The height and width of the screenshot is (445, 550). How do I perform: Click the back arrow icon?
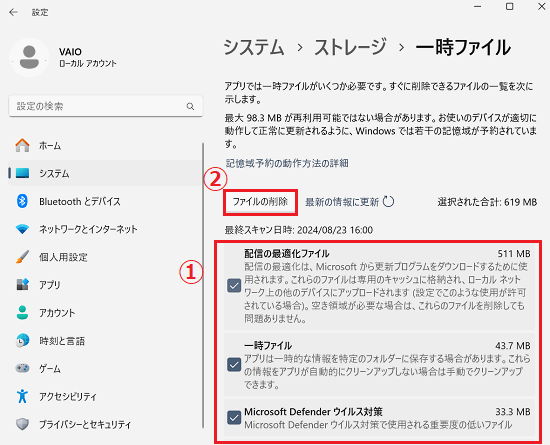pyautogui.click(x=13, y=12)
